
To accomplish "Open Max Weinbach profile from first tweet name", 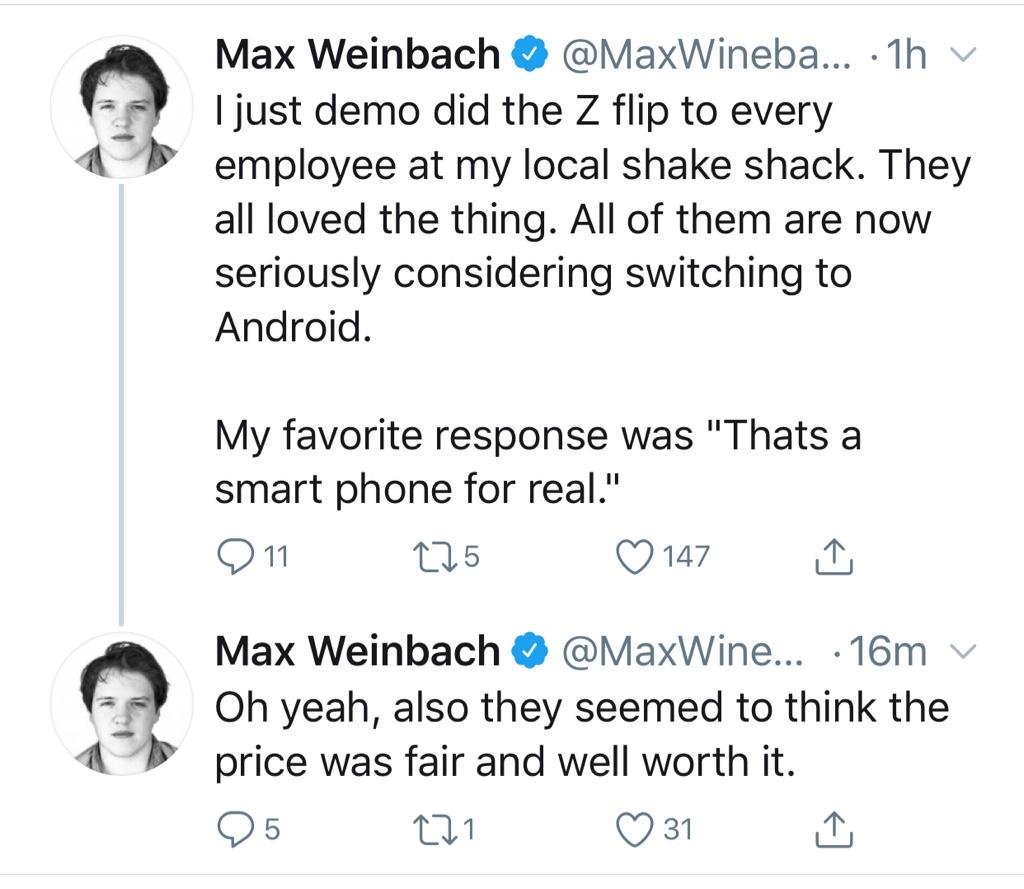I will (x=357, y=55).
